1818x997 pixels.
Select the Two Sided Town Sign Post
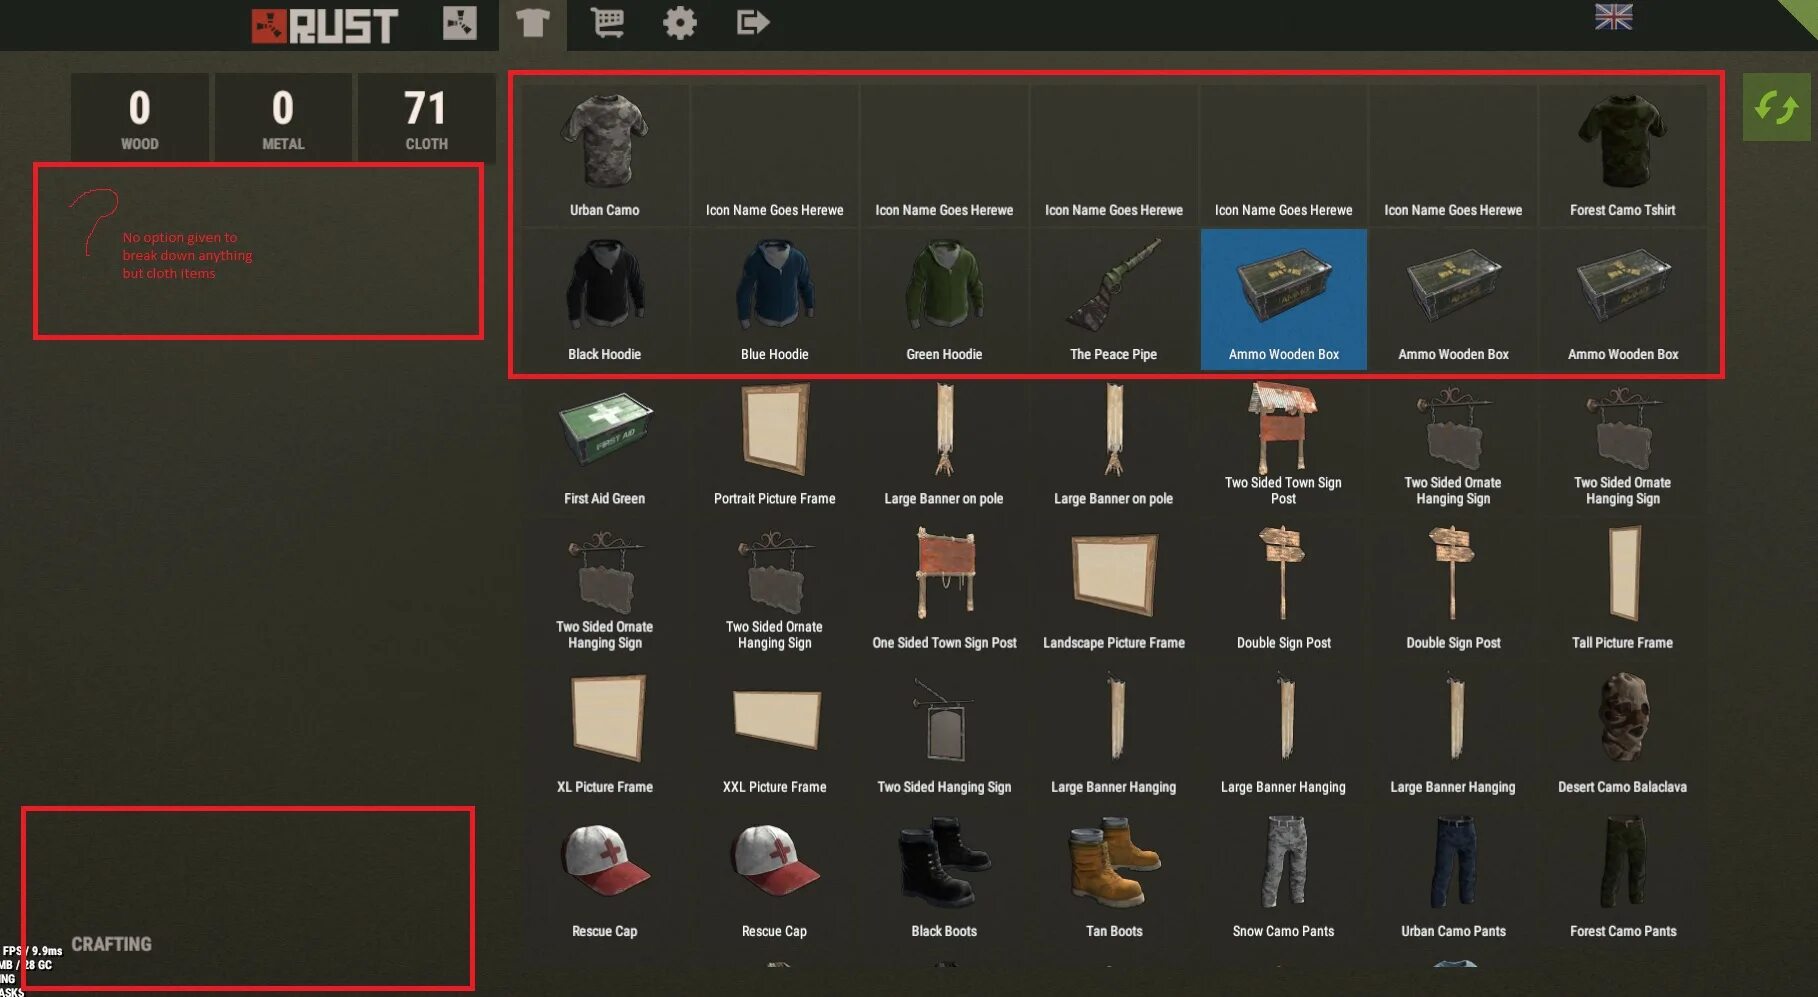1283,443
